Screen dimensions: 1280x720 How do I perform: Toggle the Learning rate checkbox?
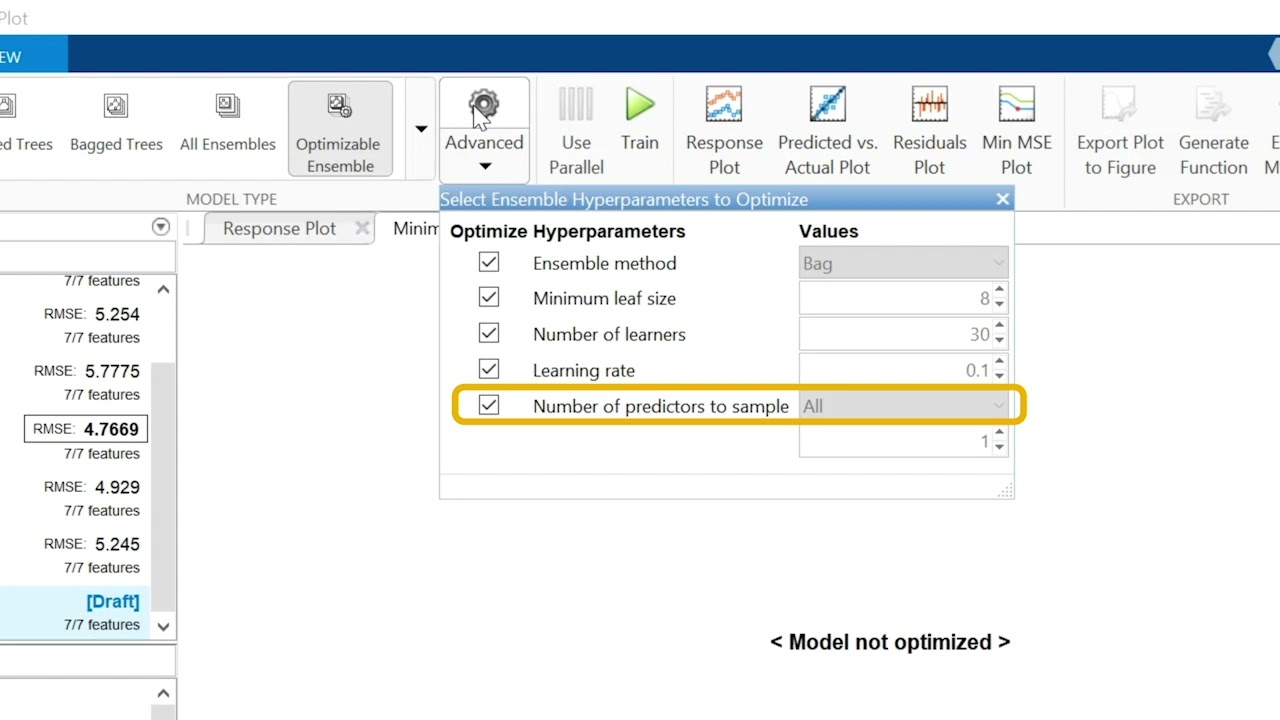(489, 370)
